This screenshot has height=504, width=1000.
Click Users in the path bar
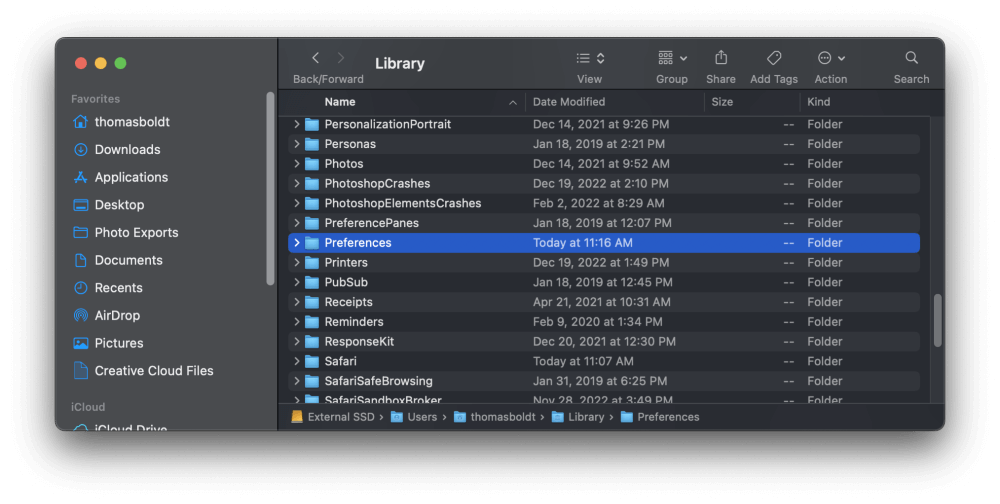click(414, 417)
